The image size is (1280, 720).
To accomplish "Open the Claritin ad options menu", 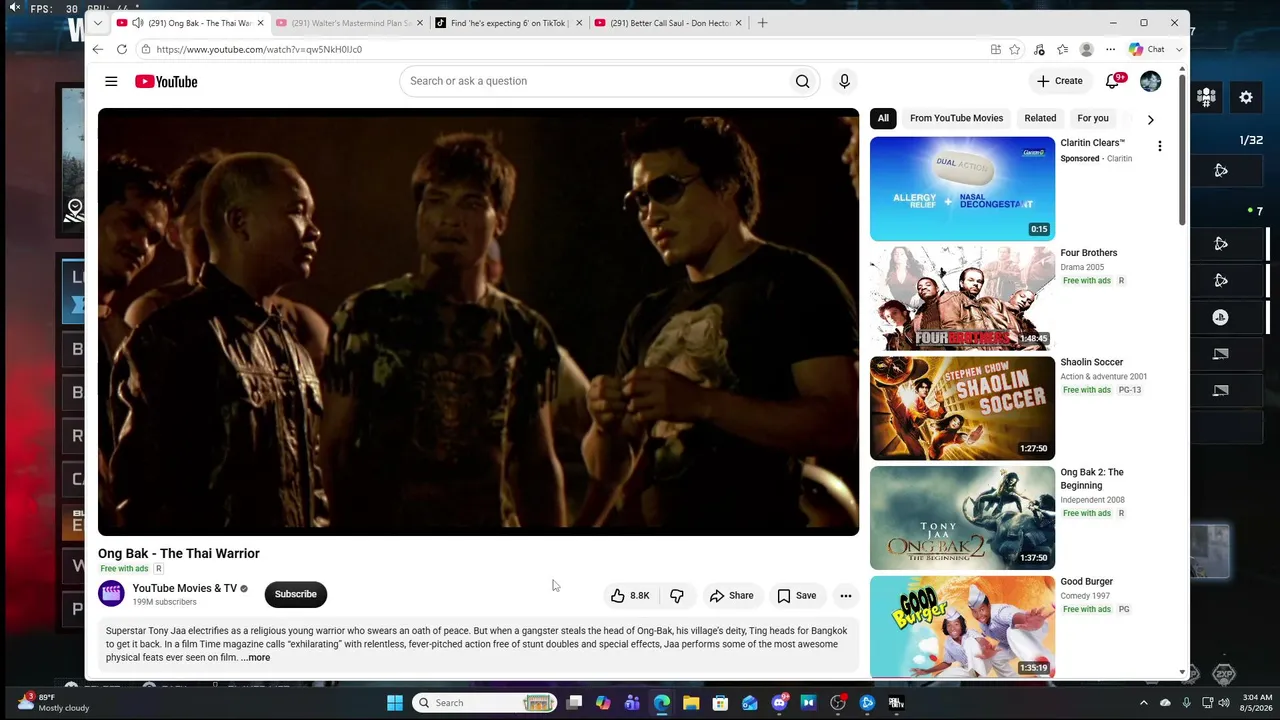I will pyautogui.click(x=1159, y=146).
